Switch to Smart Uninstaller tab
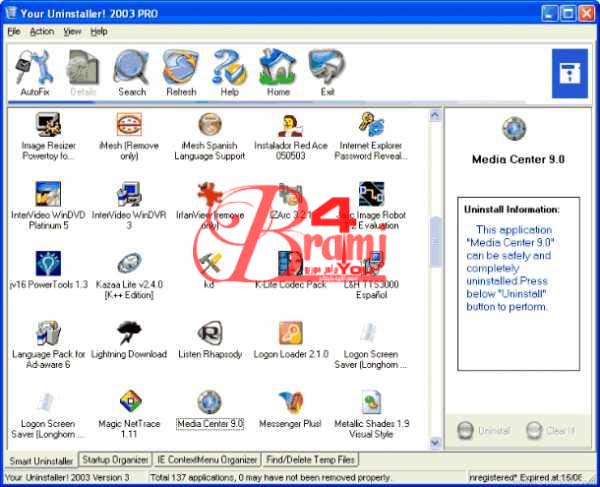This screenshot has height=487, width=600. pos(41,461)
